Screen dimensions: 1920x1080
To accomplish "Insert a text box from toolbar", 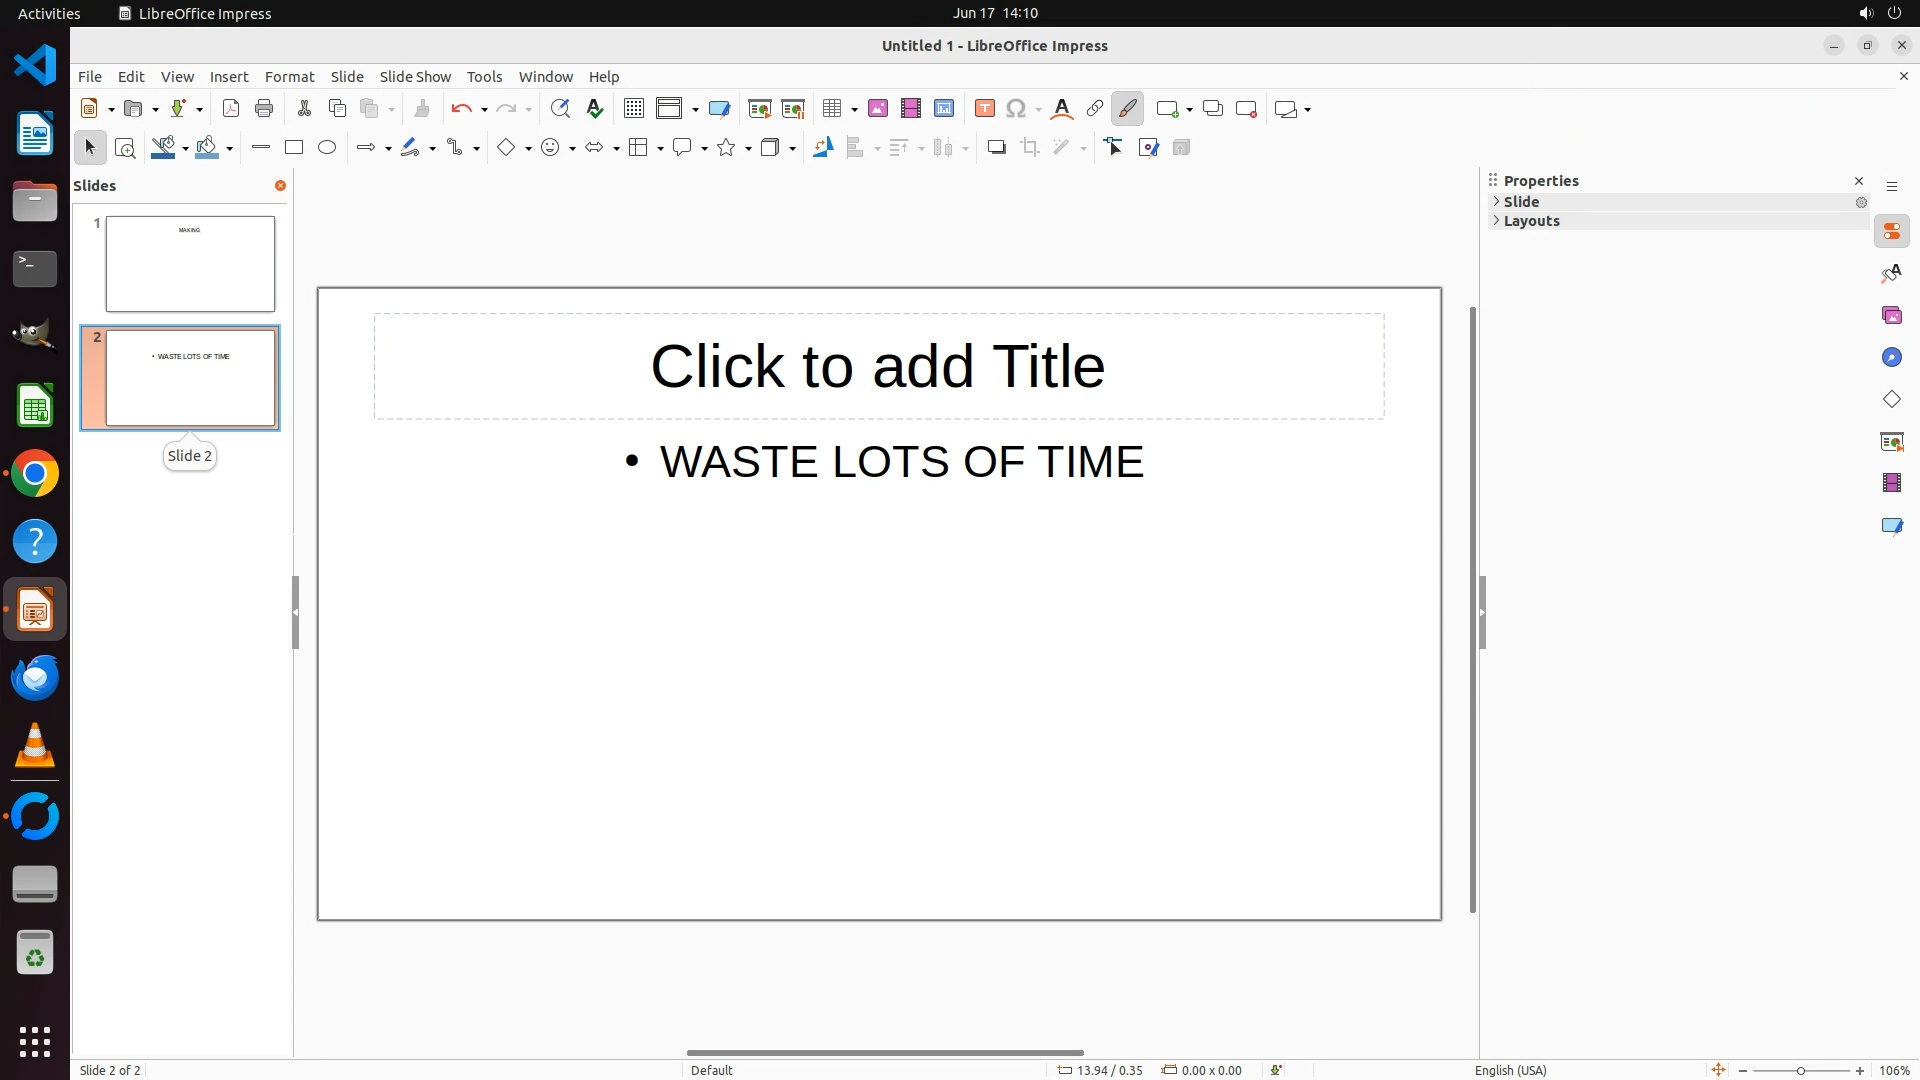I will [x=985, y=109].
